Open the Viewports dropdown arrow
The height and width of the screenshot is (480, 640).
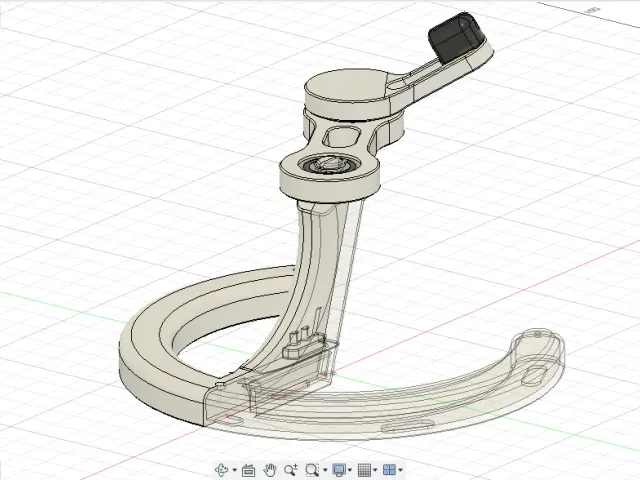[x=400, y=470]
